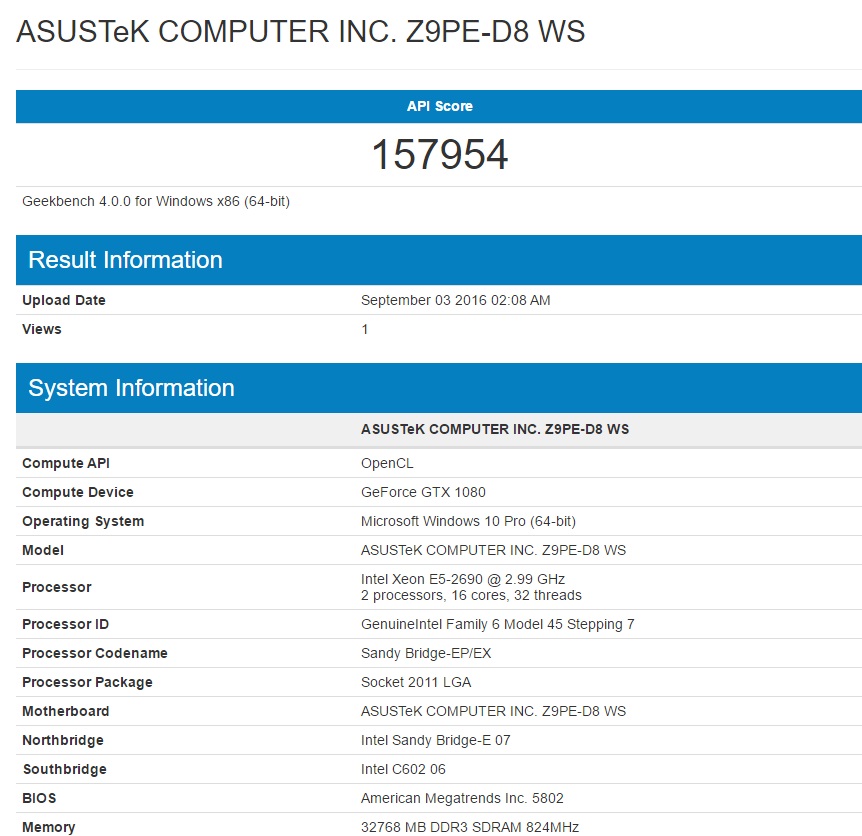
Task: Select Intel Sandy Bridge-E 07 value
Action: [435, 740]
